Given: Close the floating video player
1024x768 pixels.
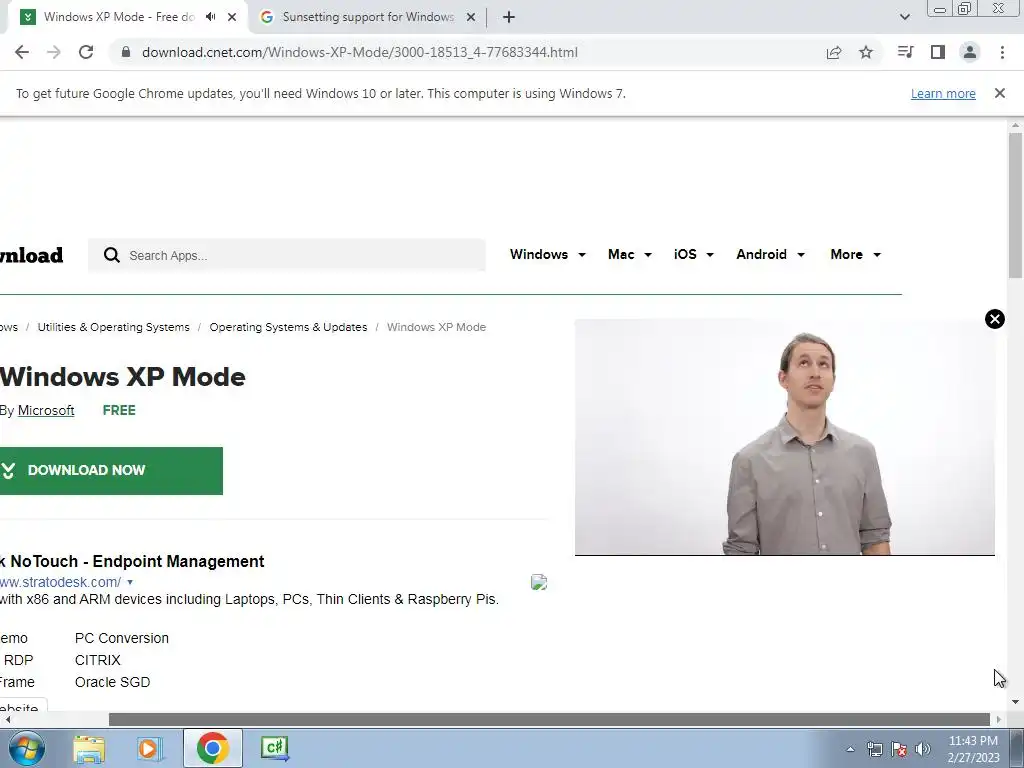Looking at the screenshot, I should click(x=994, y=319).
